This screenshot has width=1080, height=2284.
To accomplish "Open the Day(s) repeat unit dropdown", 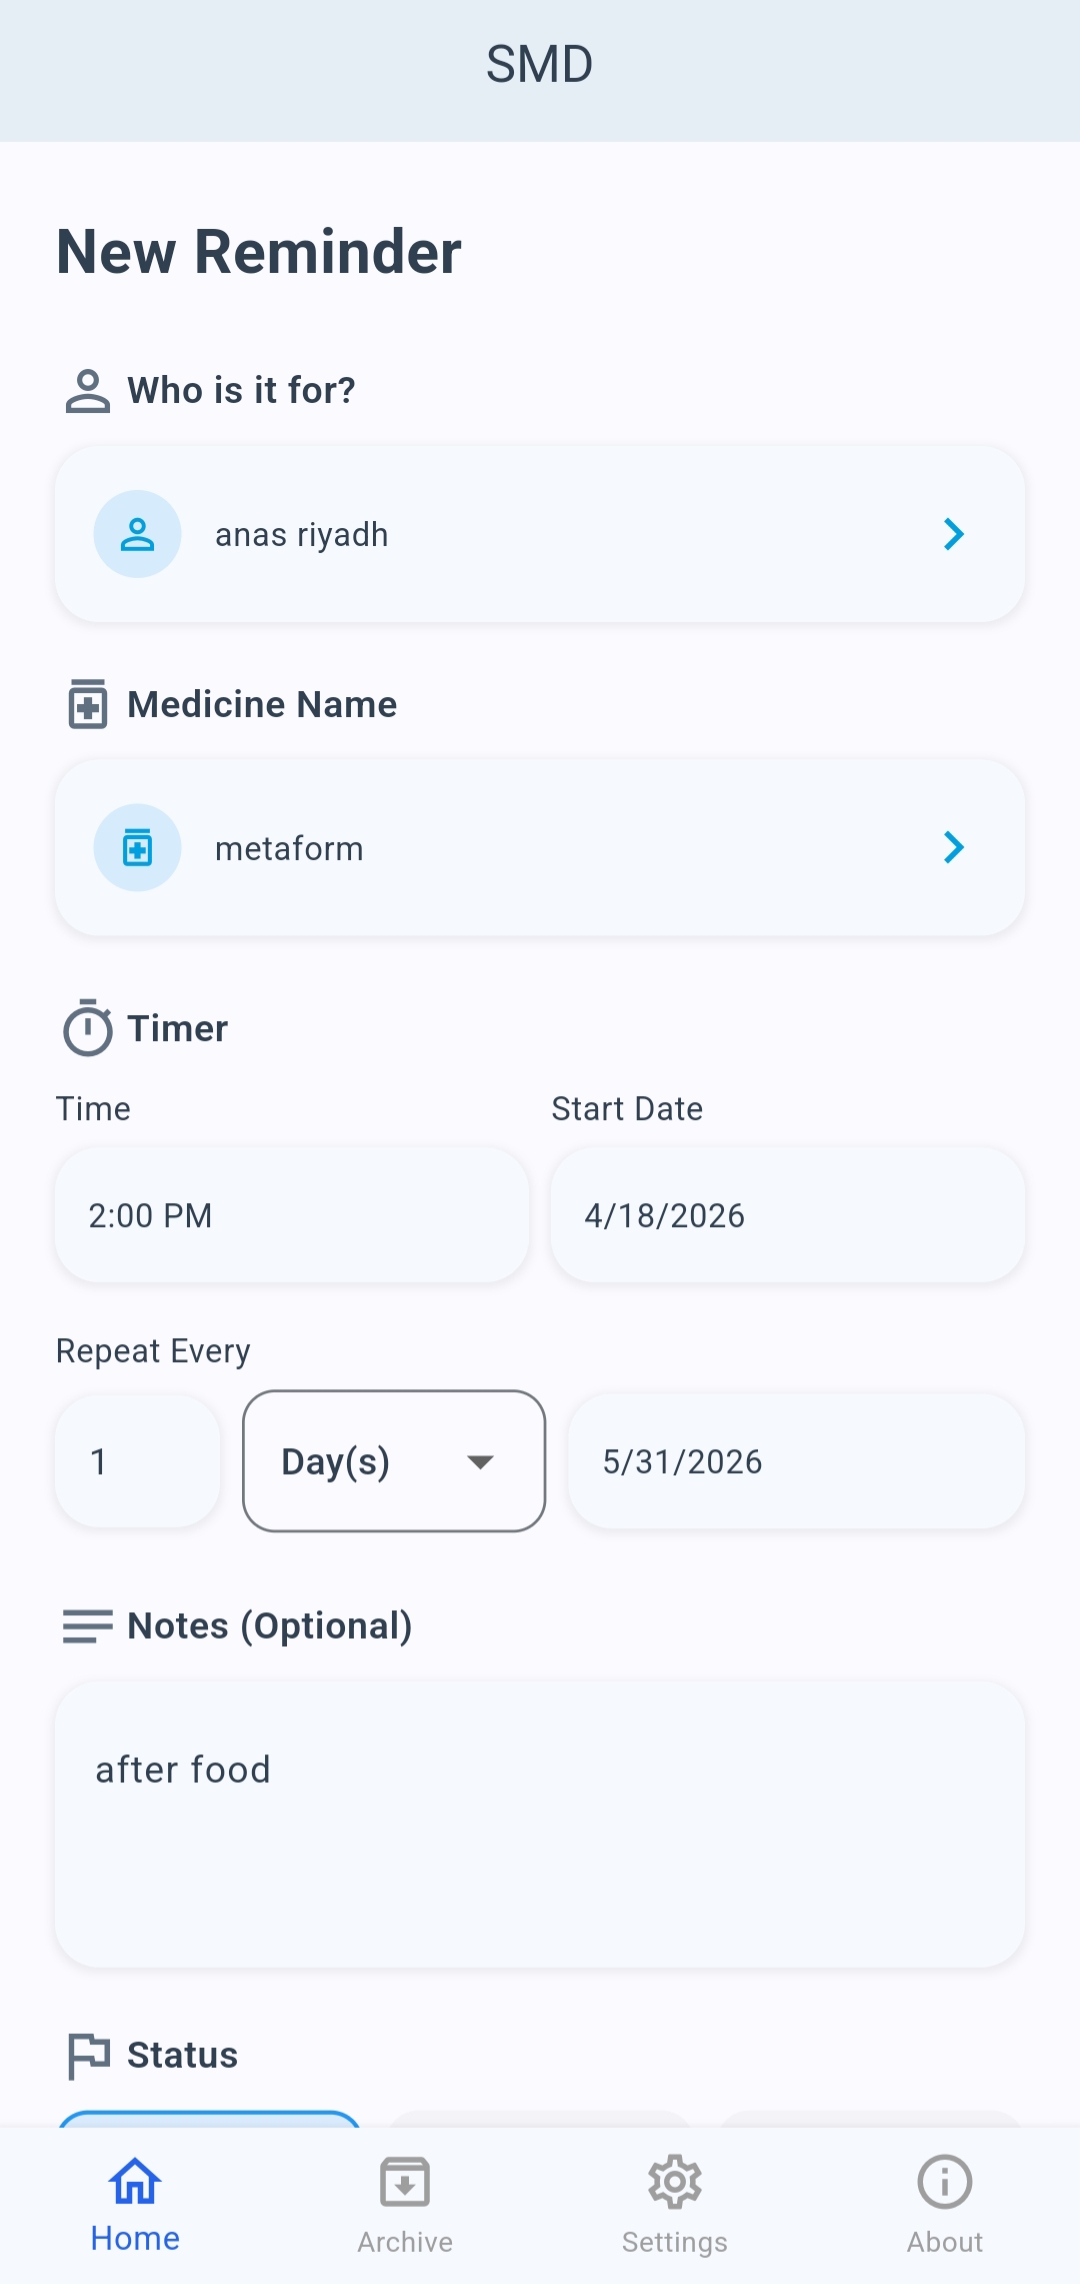I will coord(394,1461).
